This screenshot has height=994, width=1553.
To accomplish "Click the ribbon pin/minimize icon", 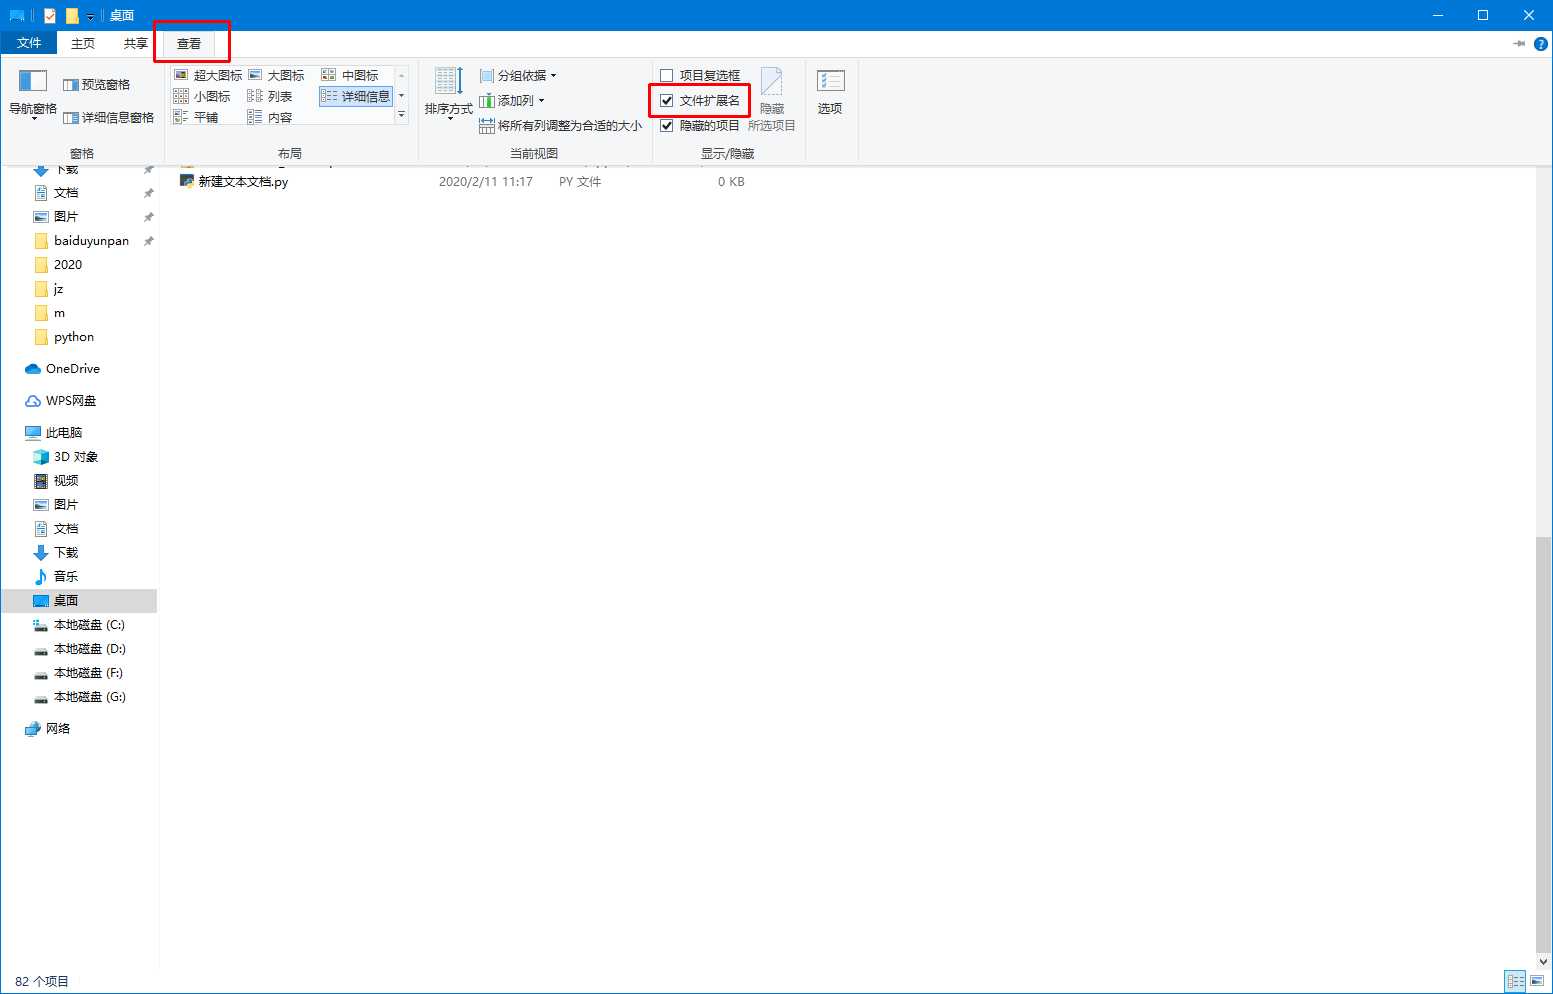I will tap(1519, 44).
